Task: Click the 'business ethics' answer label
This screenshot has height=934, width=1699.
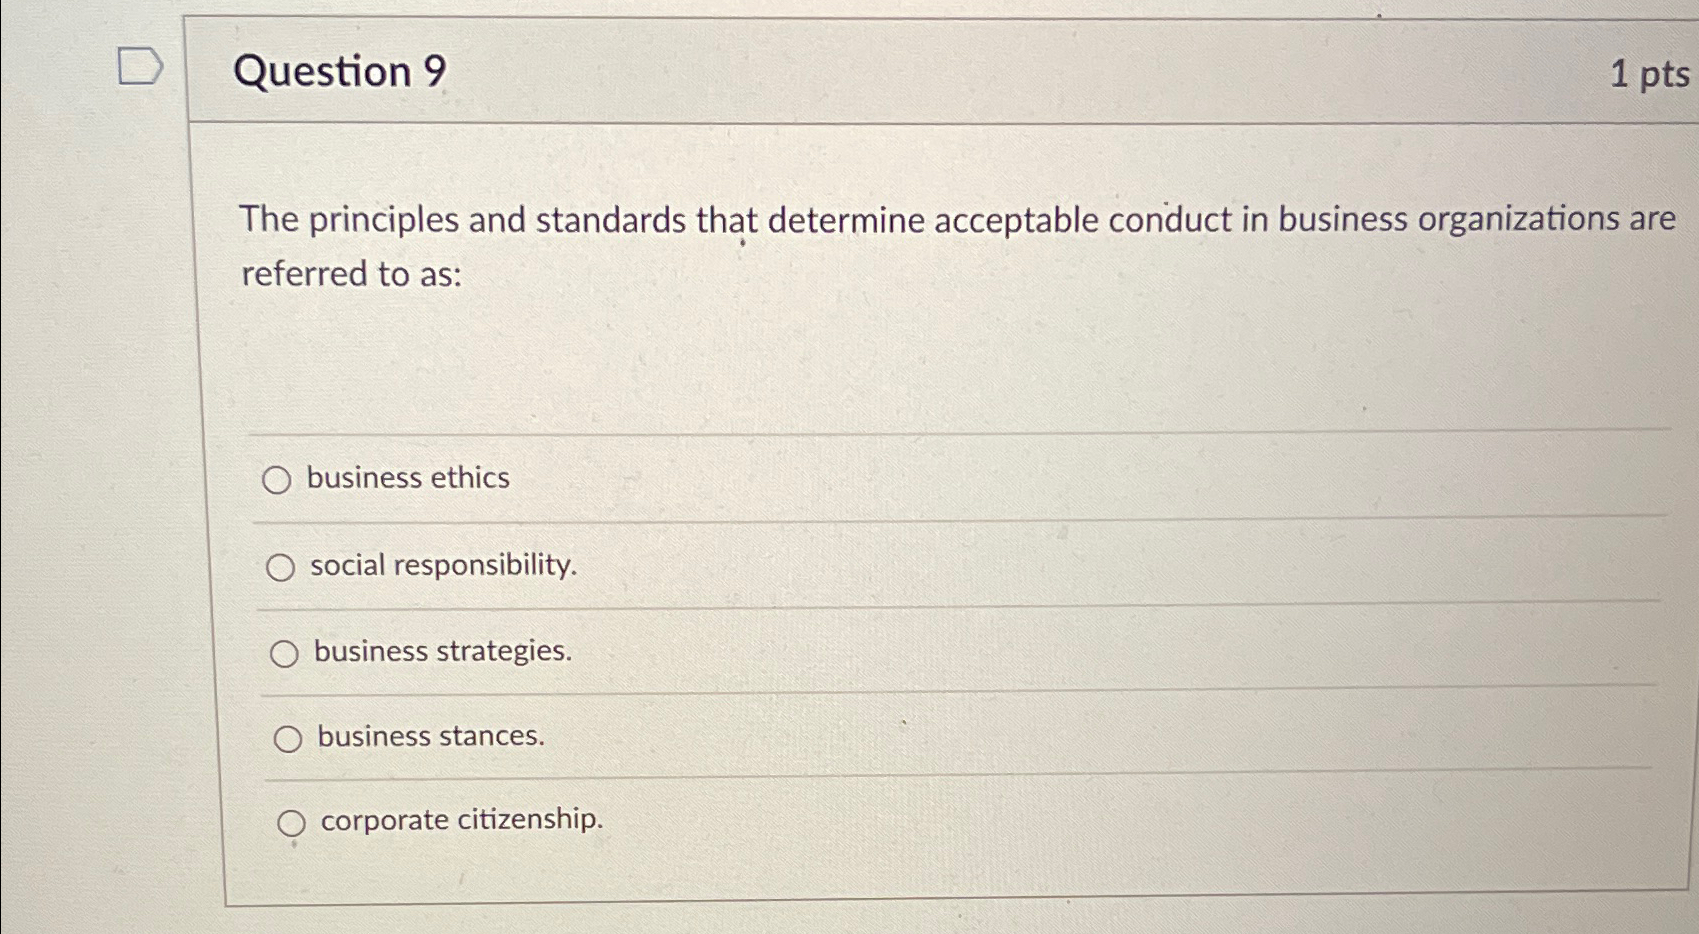Action: pos(409,478)
